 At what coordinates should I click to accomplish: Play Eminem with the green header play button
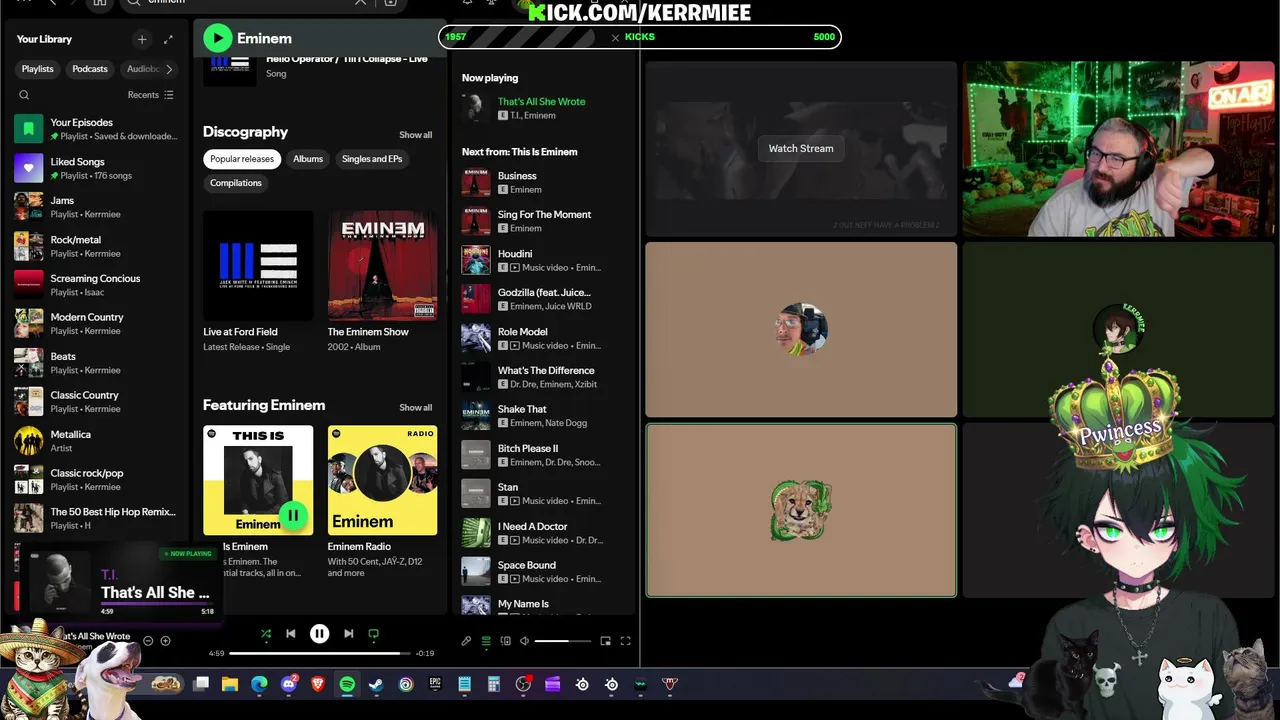tap(217, 38)
